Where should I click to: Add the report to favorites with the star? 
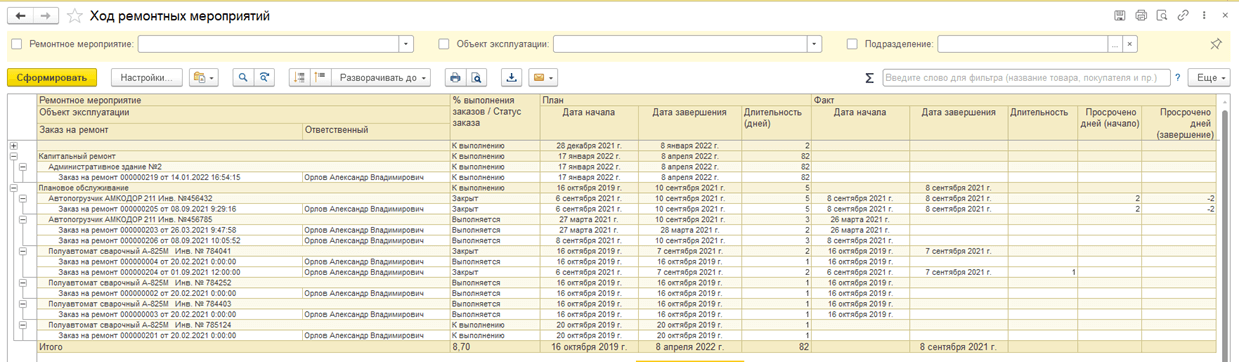(x=76, y=16)
